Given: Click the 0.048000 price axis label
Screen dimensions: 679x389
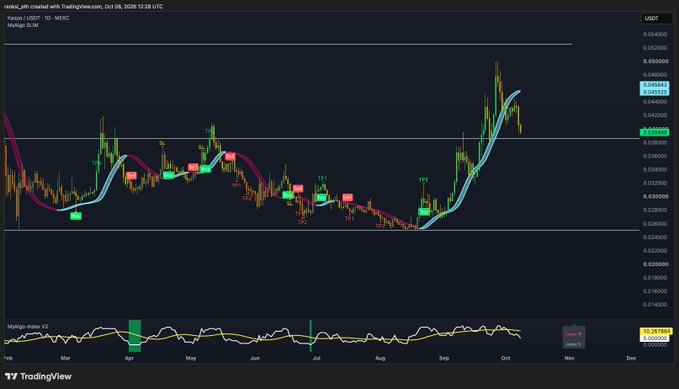Looking at the screenshot, I should click(x=655, y=75).
